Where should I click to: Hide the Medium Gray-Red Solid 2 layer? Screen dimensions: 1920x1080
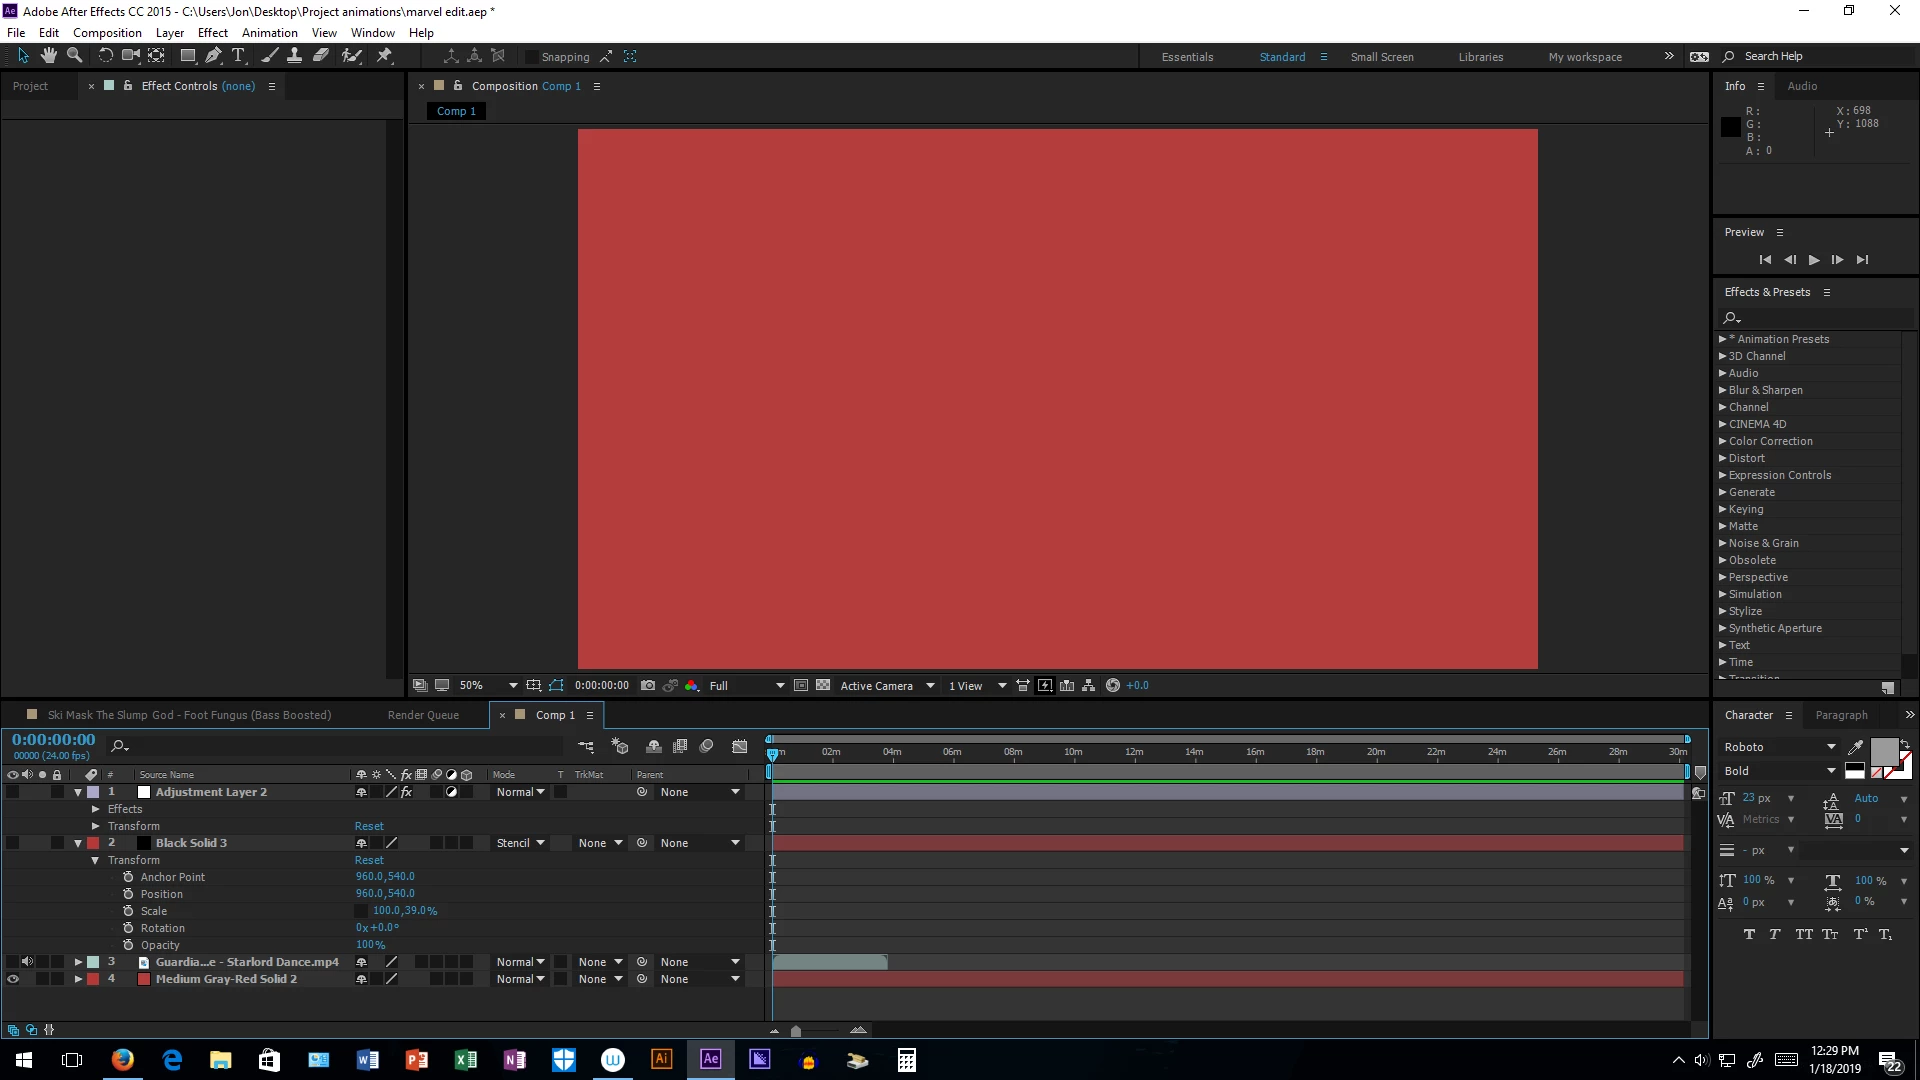coord(13,980)
